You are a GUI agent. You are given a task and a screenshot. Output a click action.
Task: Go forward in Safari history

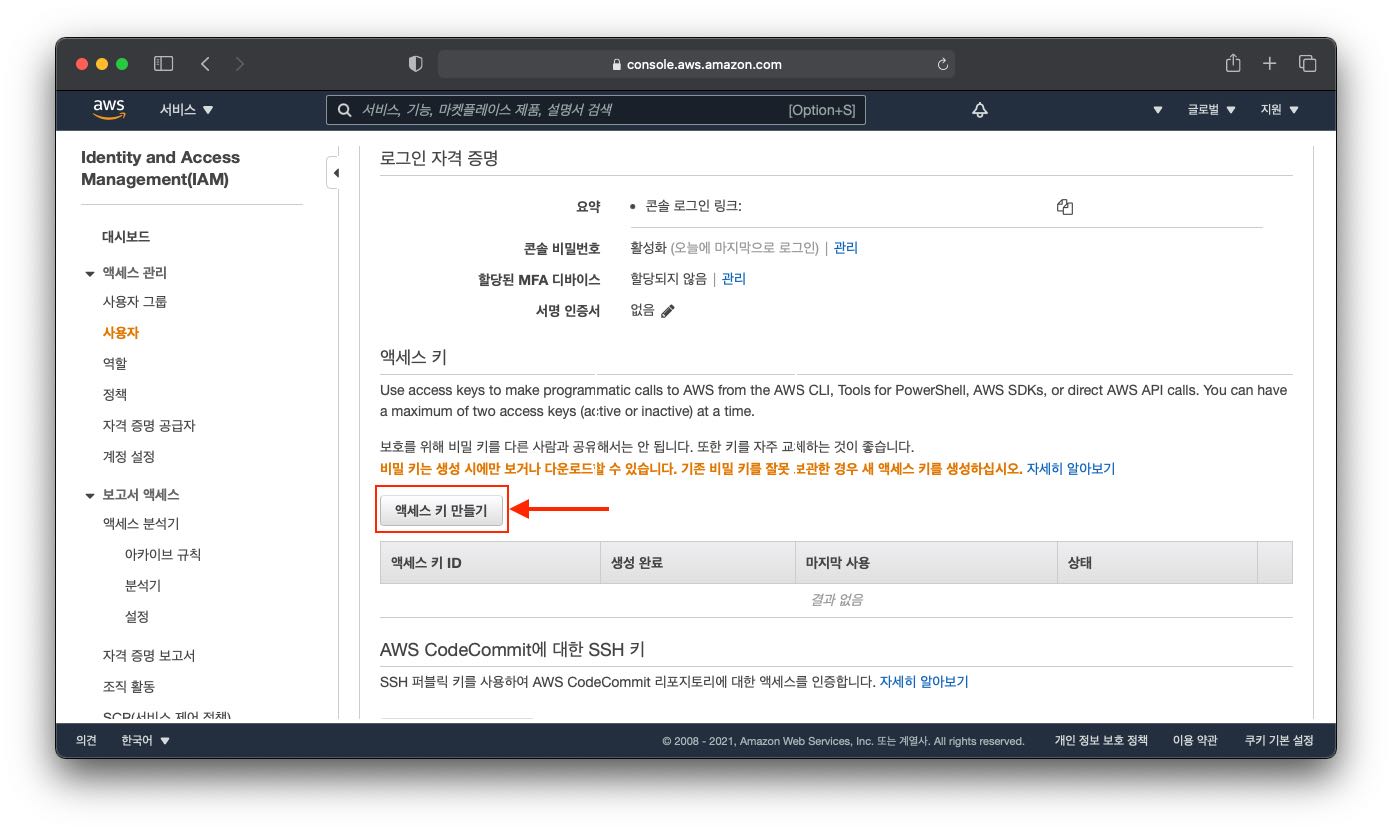[239, 64]
